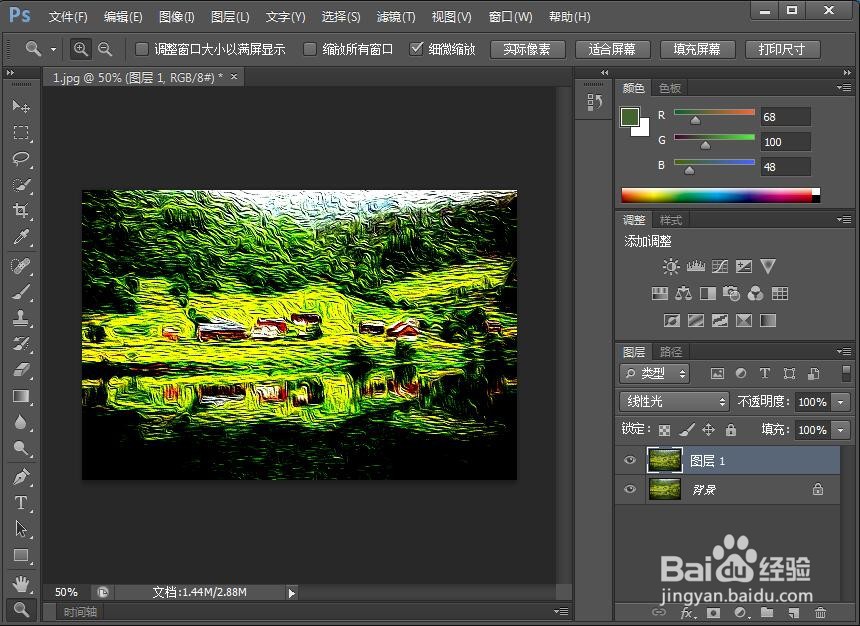Viewport: 860px width, 626px height.
Task: Select the Eyedropper tool
Action: (21, 237)
